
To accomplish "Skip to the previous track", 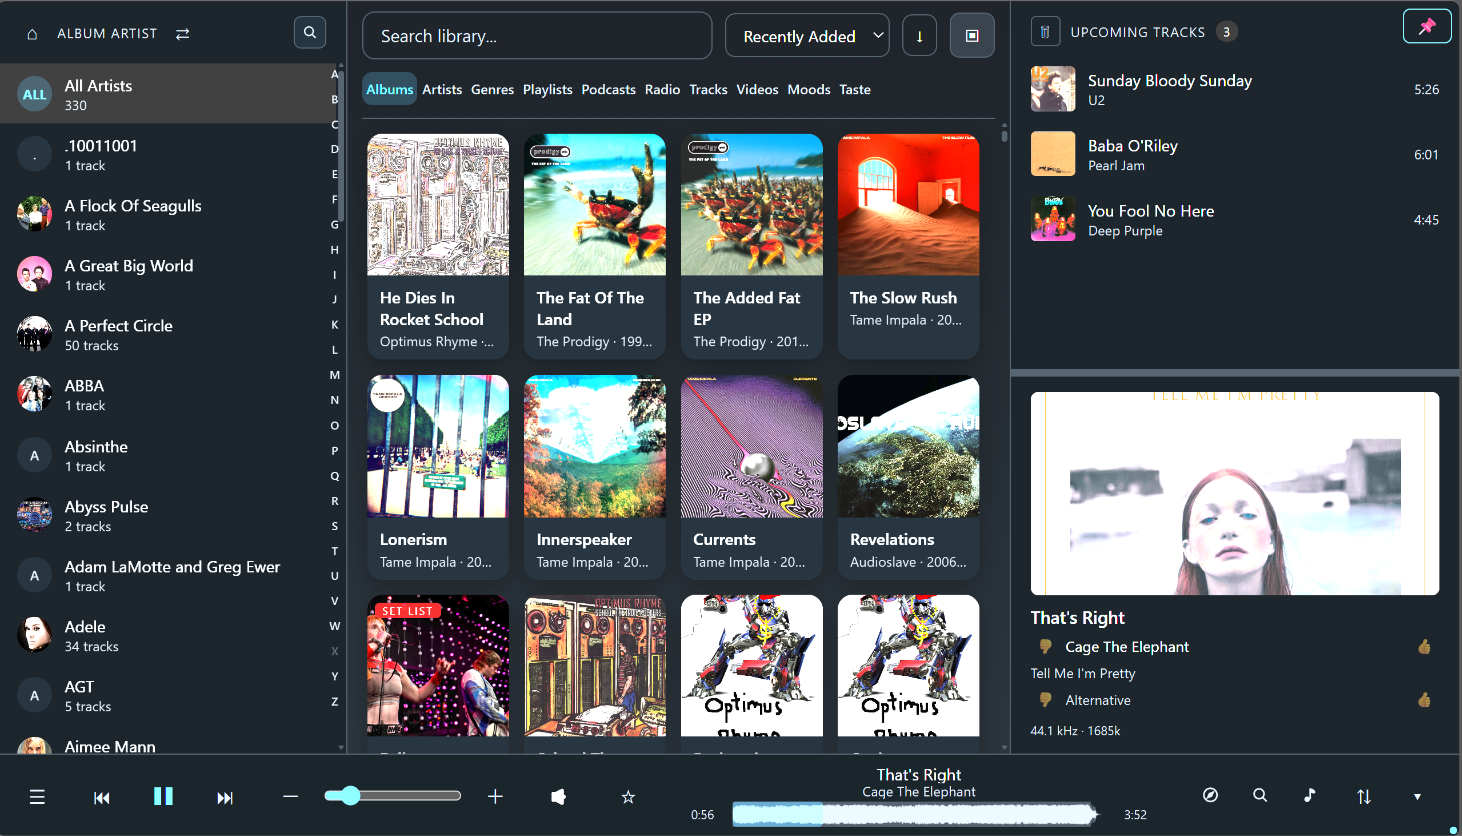I will pos(102,797).
